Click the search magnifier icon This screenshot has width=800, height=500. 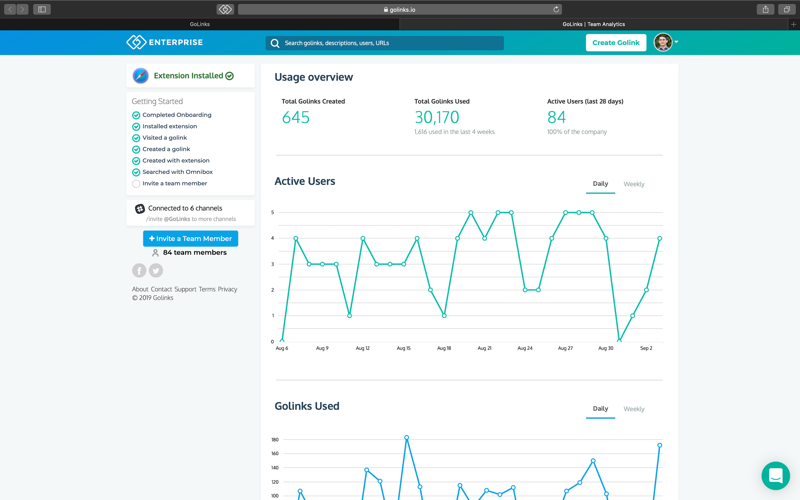pyautogui.click(x=275, y=43)
